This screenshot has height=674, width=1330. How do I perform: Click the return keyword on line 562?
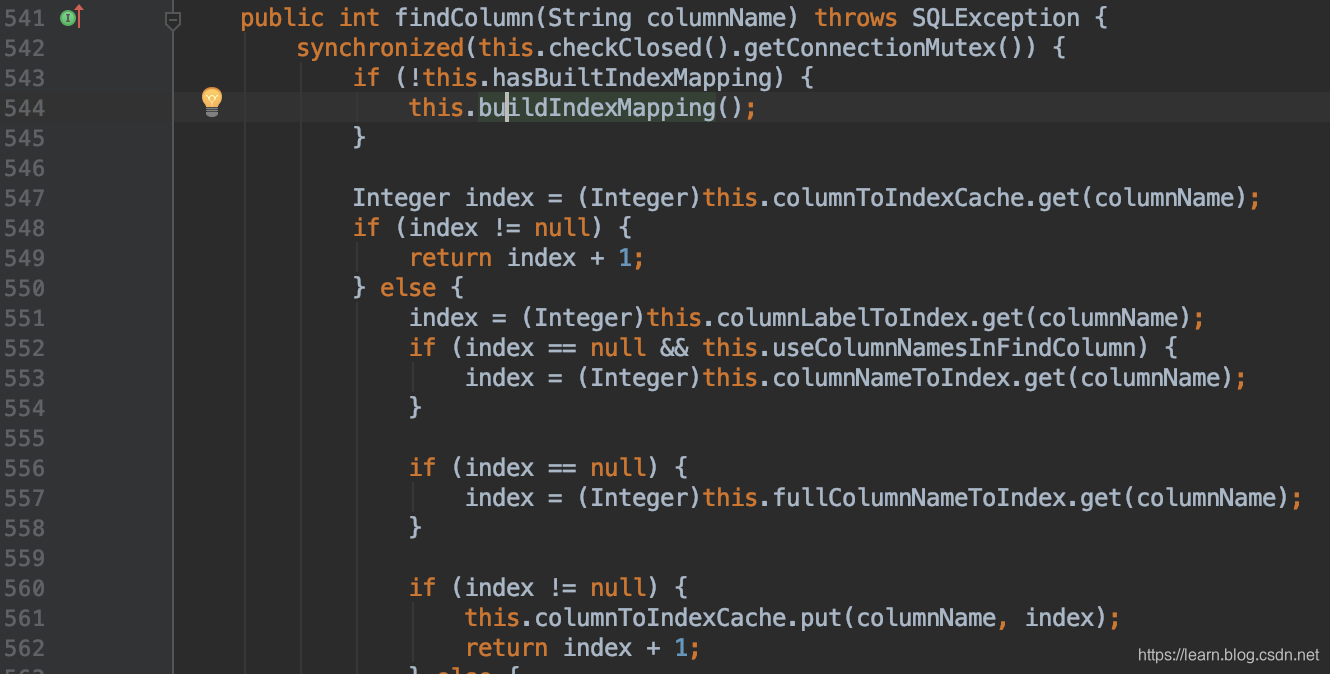[x=506, y=648]
